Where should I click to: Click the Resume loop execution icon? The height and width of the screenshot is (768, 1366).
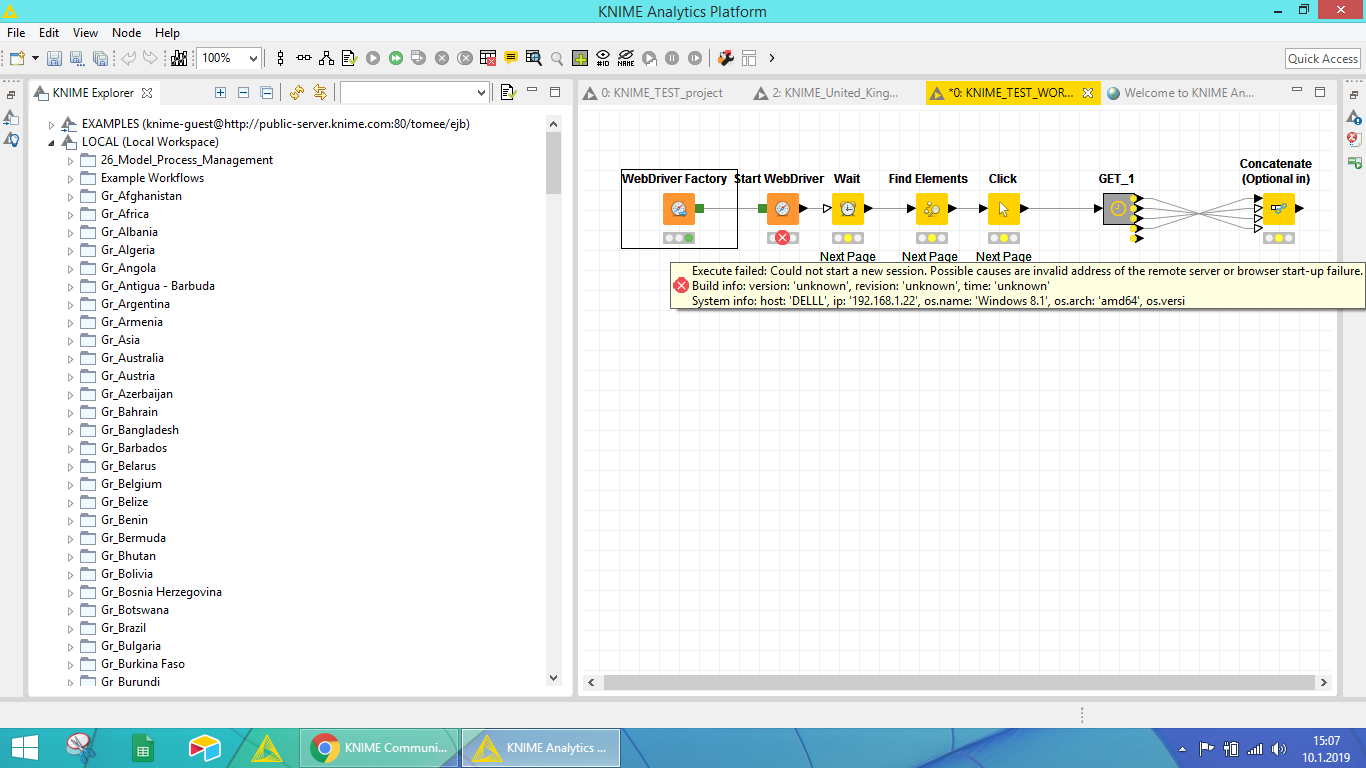pyautogui.click(x=695, y=58)
